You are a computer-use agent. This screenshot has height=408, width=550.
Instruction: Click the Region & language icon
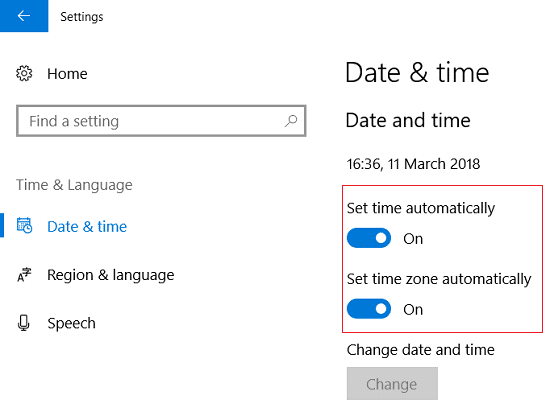pos(24,275)
